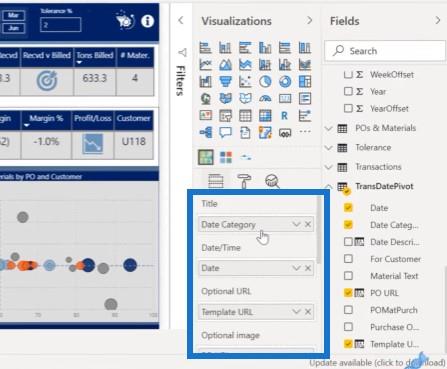Select the globe map visualization icon
The height and width of the screenshot is (369, 447).
click(206, 99)
